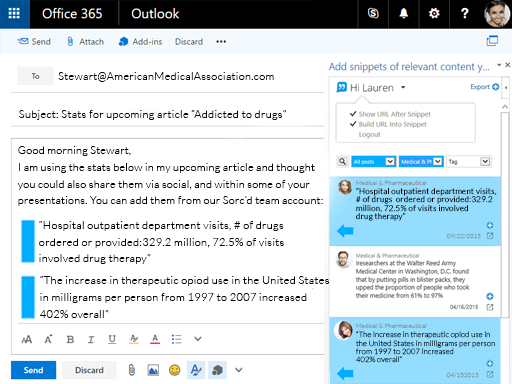Viewport: 512px width, 384px height.
Task: Click the To recipients button
Action: pyautogui.click(x=35, y=76)
